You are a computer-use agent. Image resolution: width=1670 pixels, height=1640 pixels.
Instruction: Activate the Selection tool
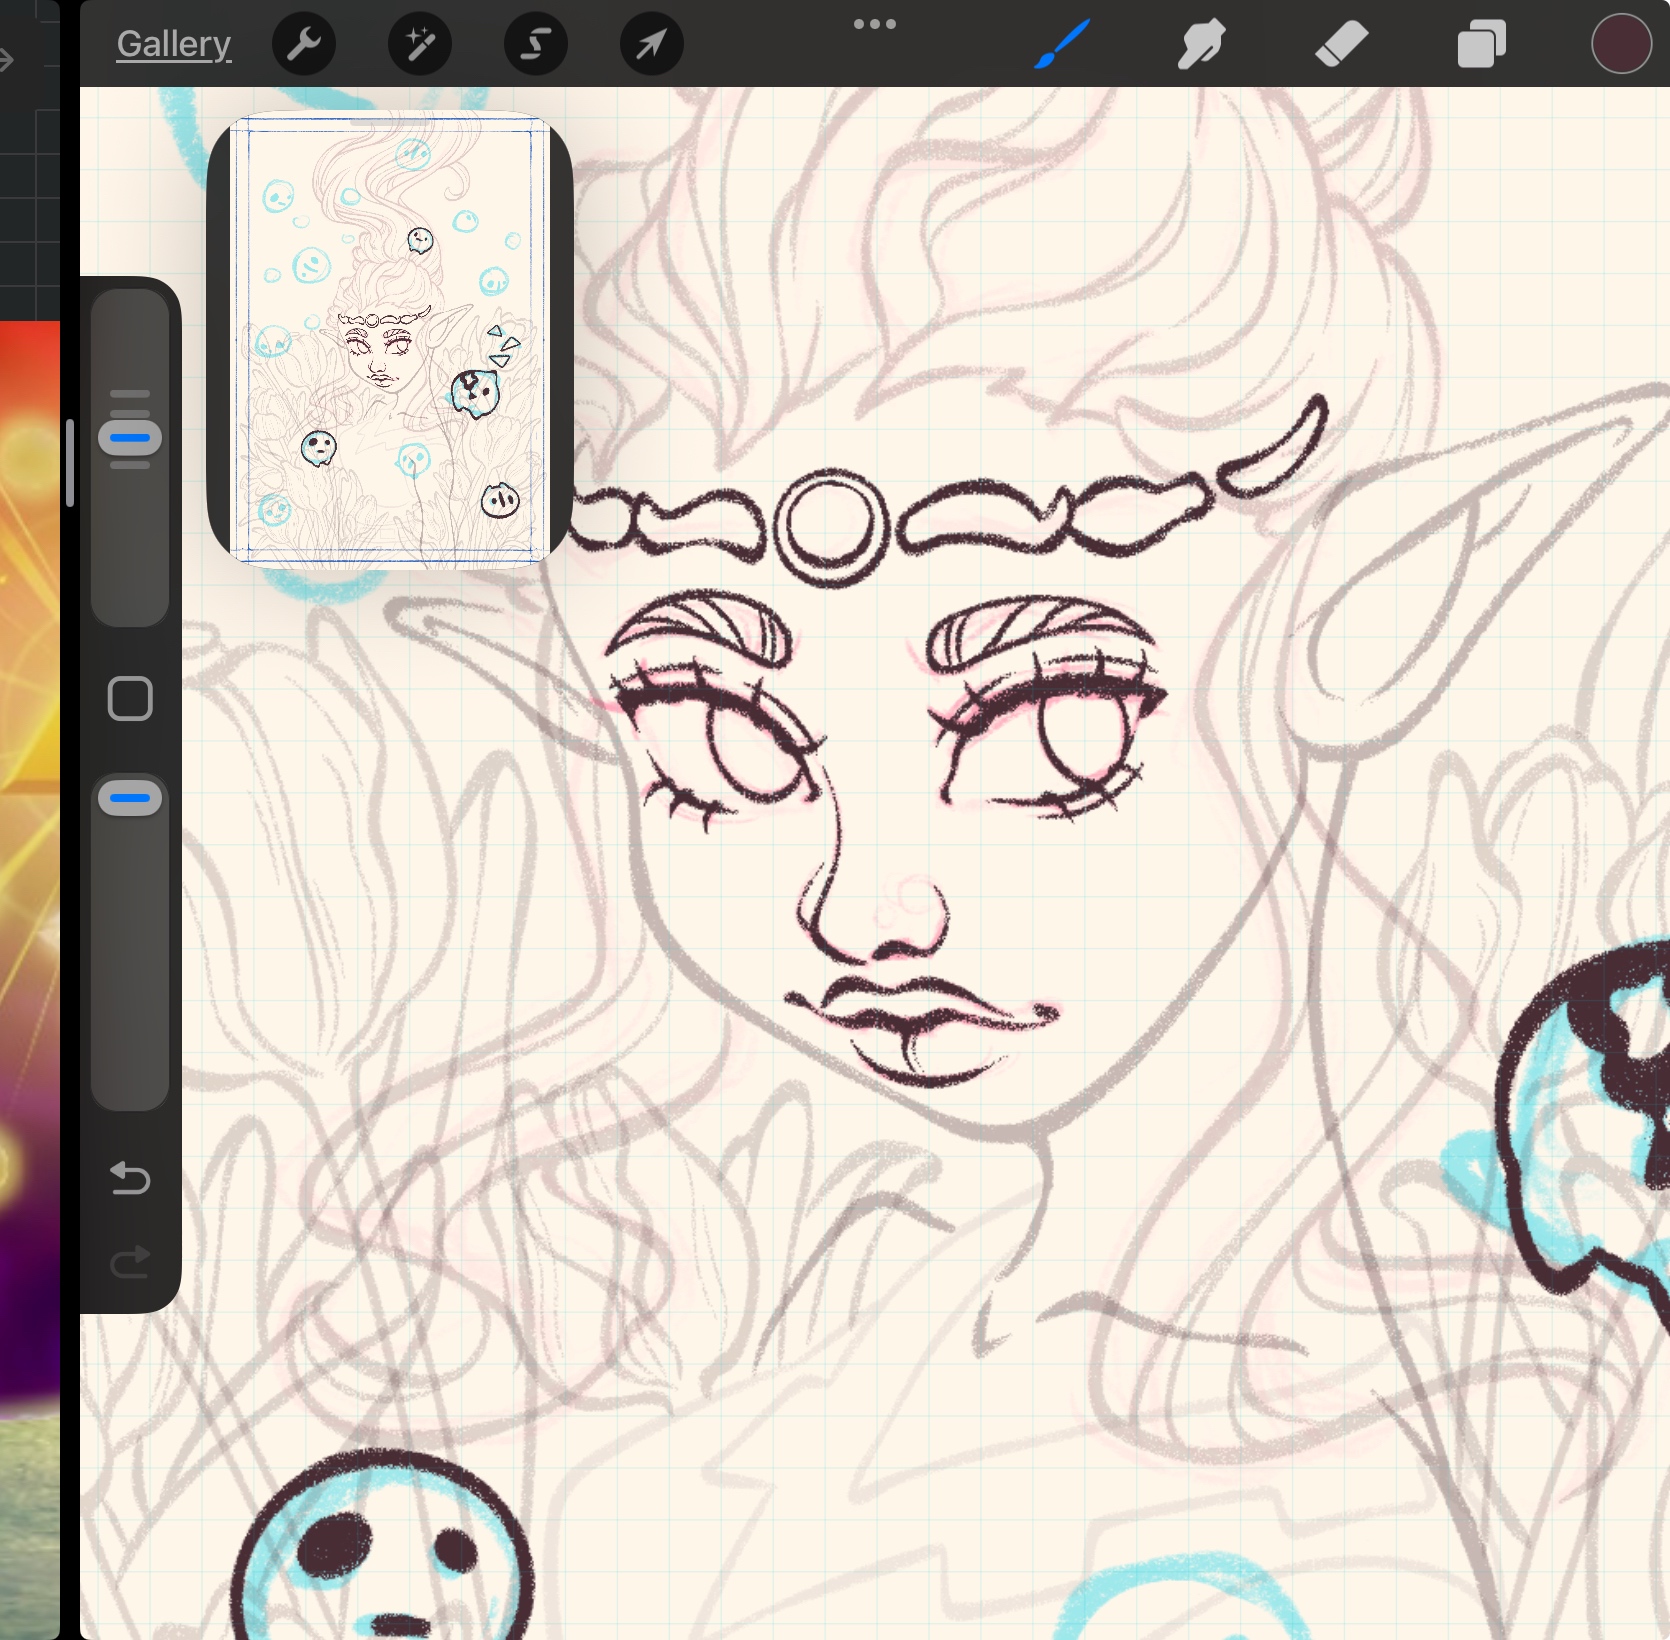click(x=536, y=44)
